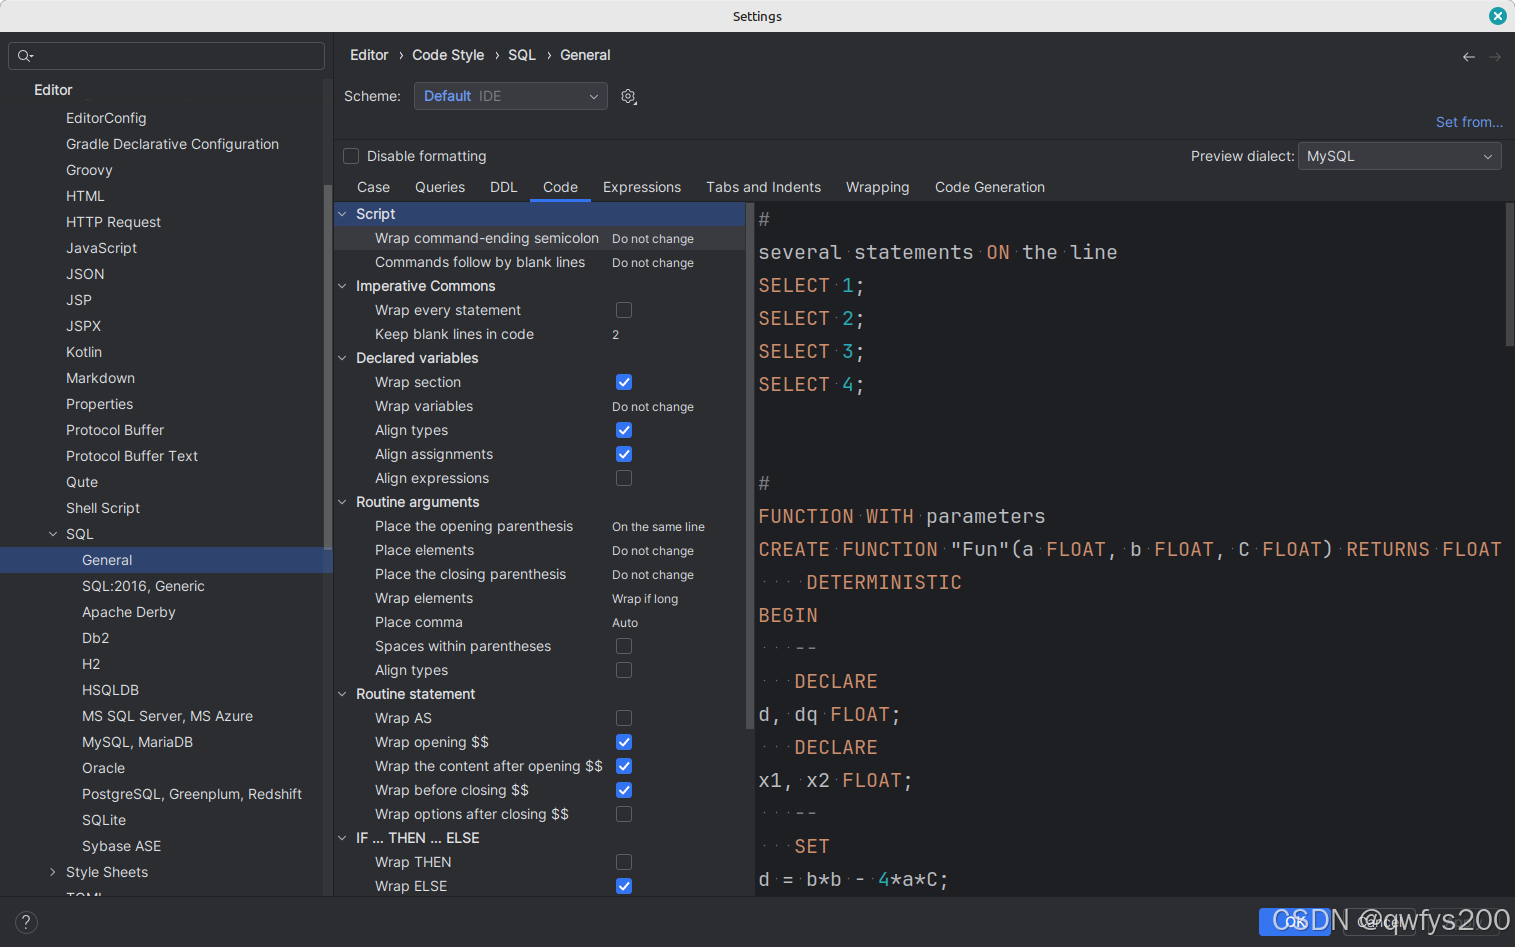The height and width of the screenshot is (947, 1515).
Task: Switch to the Wrapping tab
Action: point(878,187)
